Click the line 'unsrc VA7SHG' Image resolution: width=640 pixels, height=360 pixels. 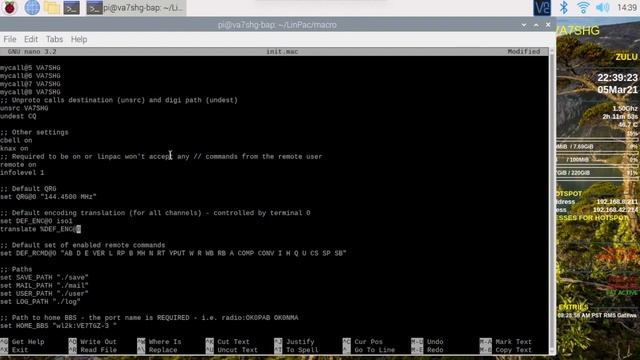click(x=24, y=108)
